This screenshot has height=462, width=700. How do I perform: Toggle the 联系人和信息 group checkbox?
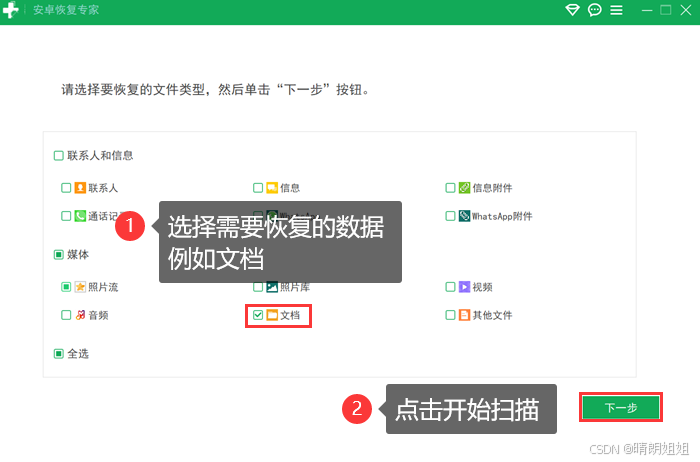coord(58,155)
